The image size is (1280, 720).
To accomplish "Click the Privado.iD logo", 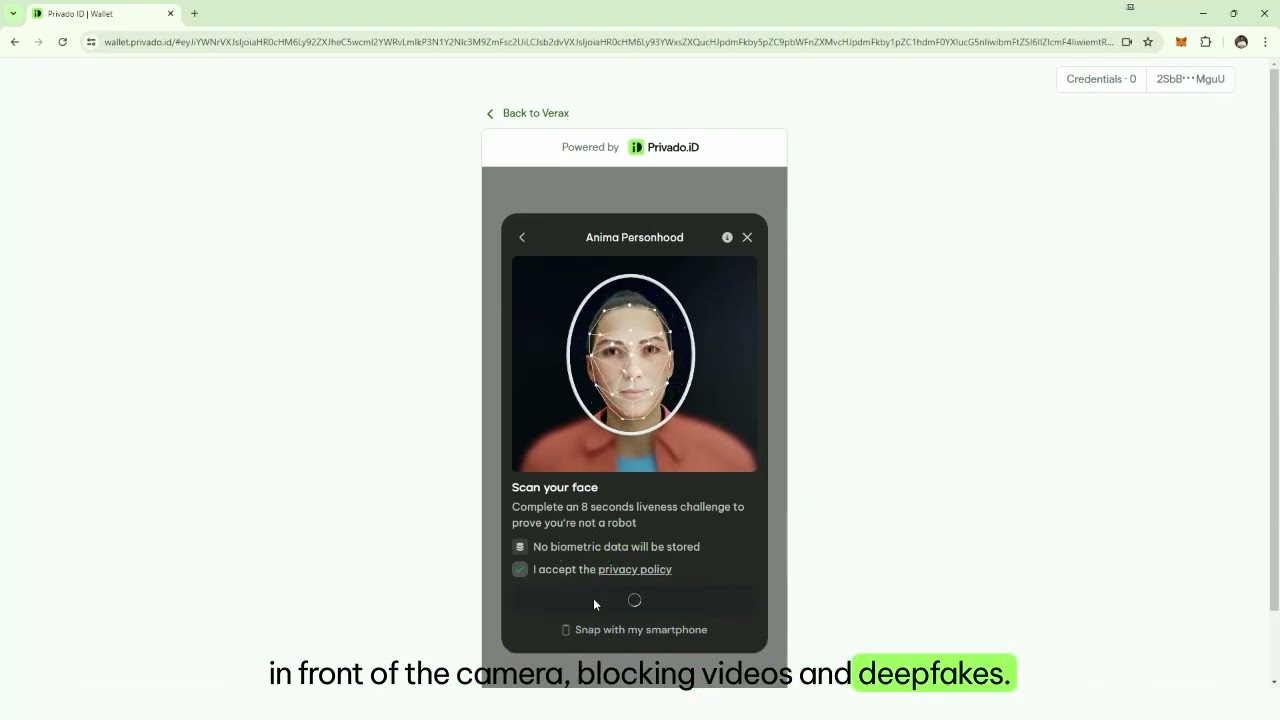I will 664,147.
